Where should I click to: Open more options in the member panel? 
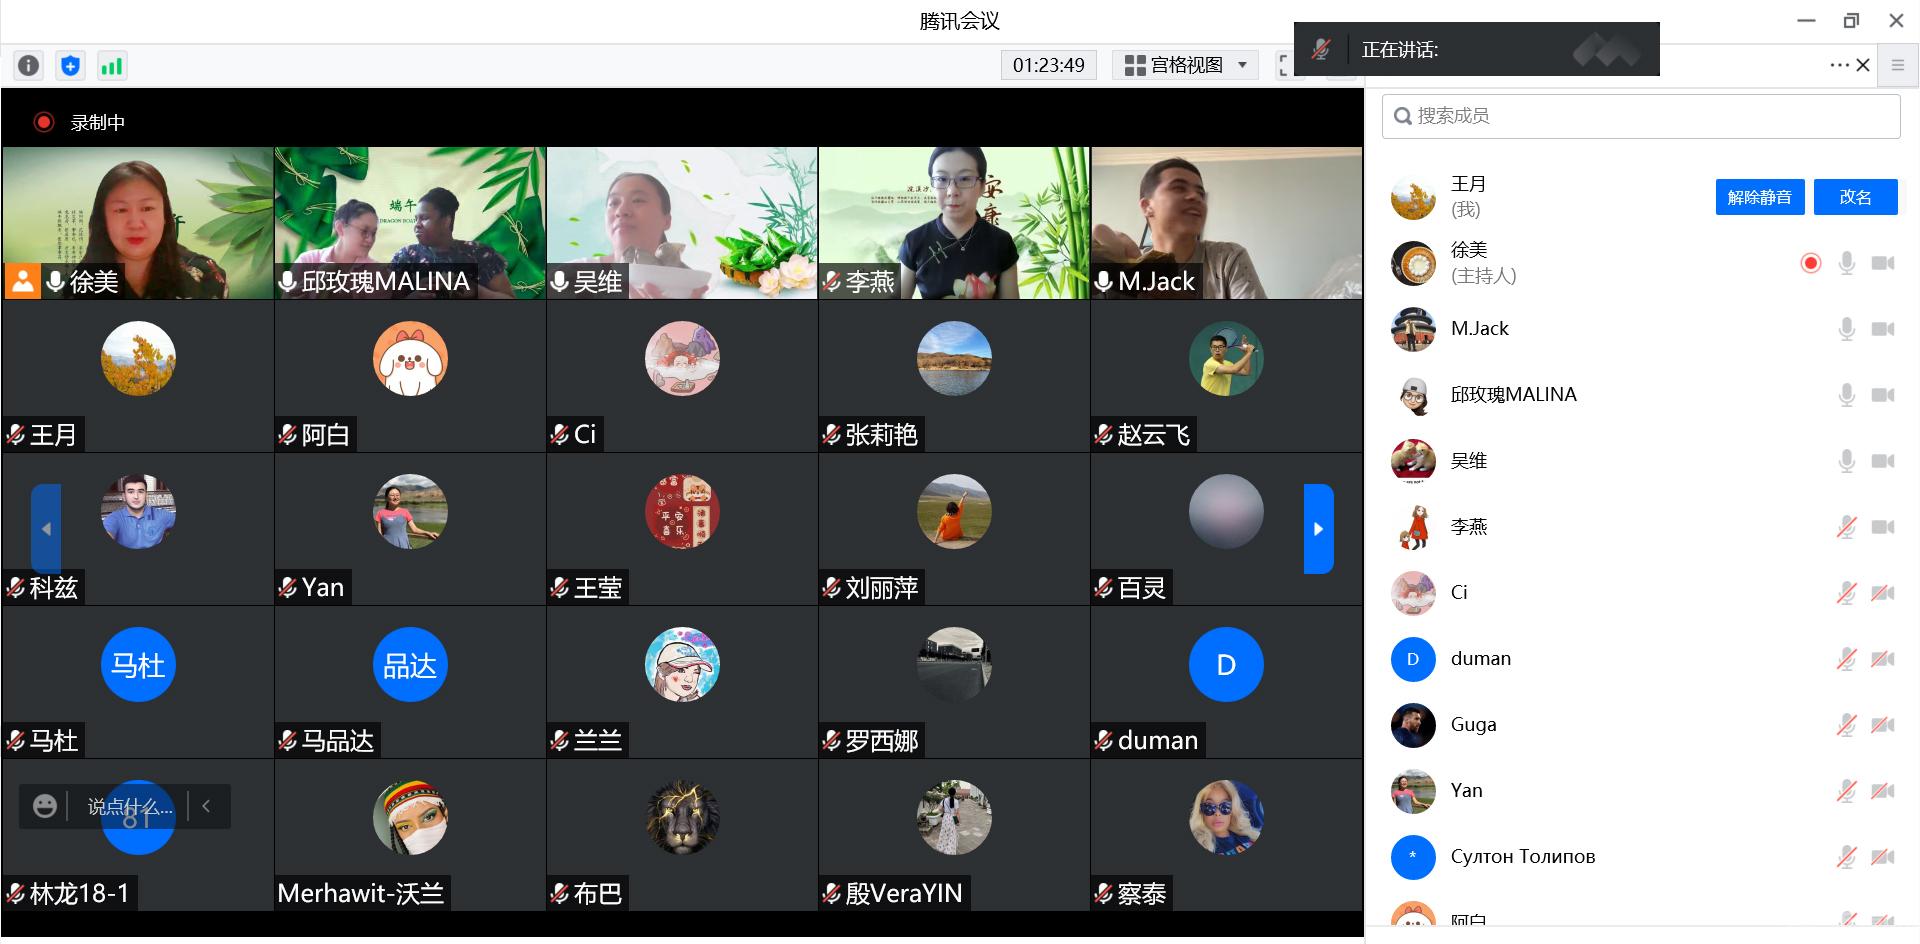[1838, 65]
